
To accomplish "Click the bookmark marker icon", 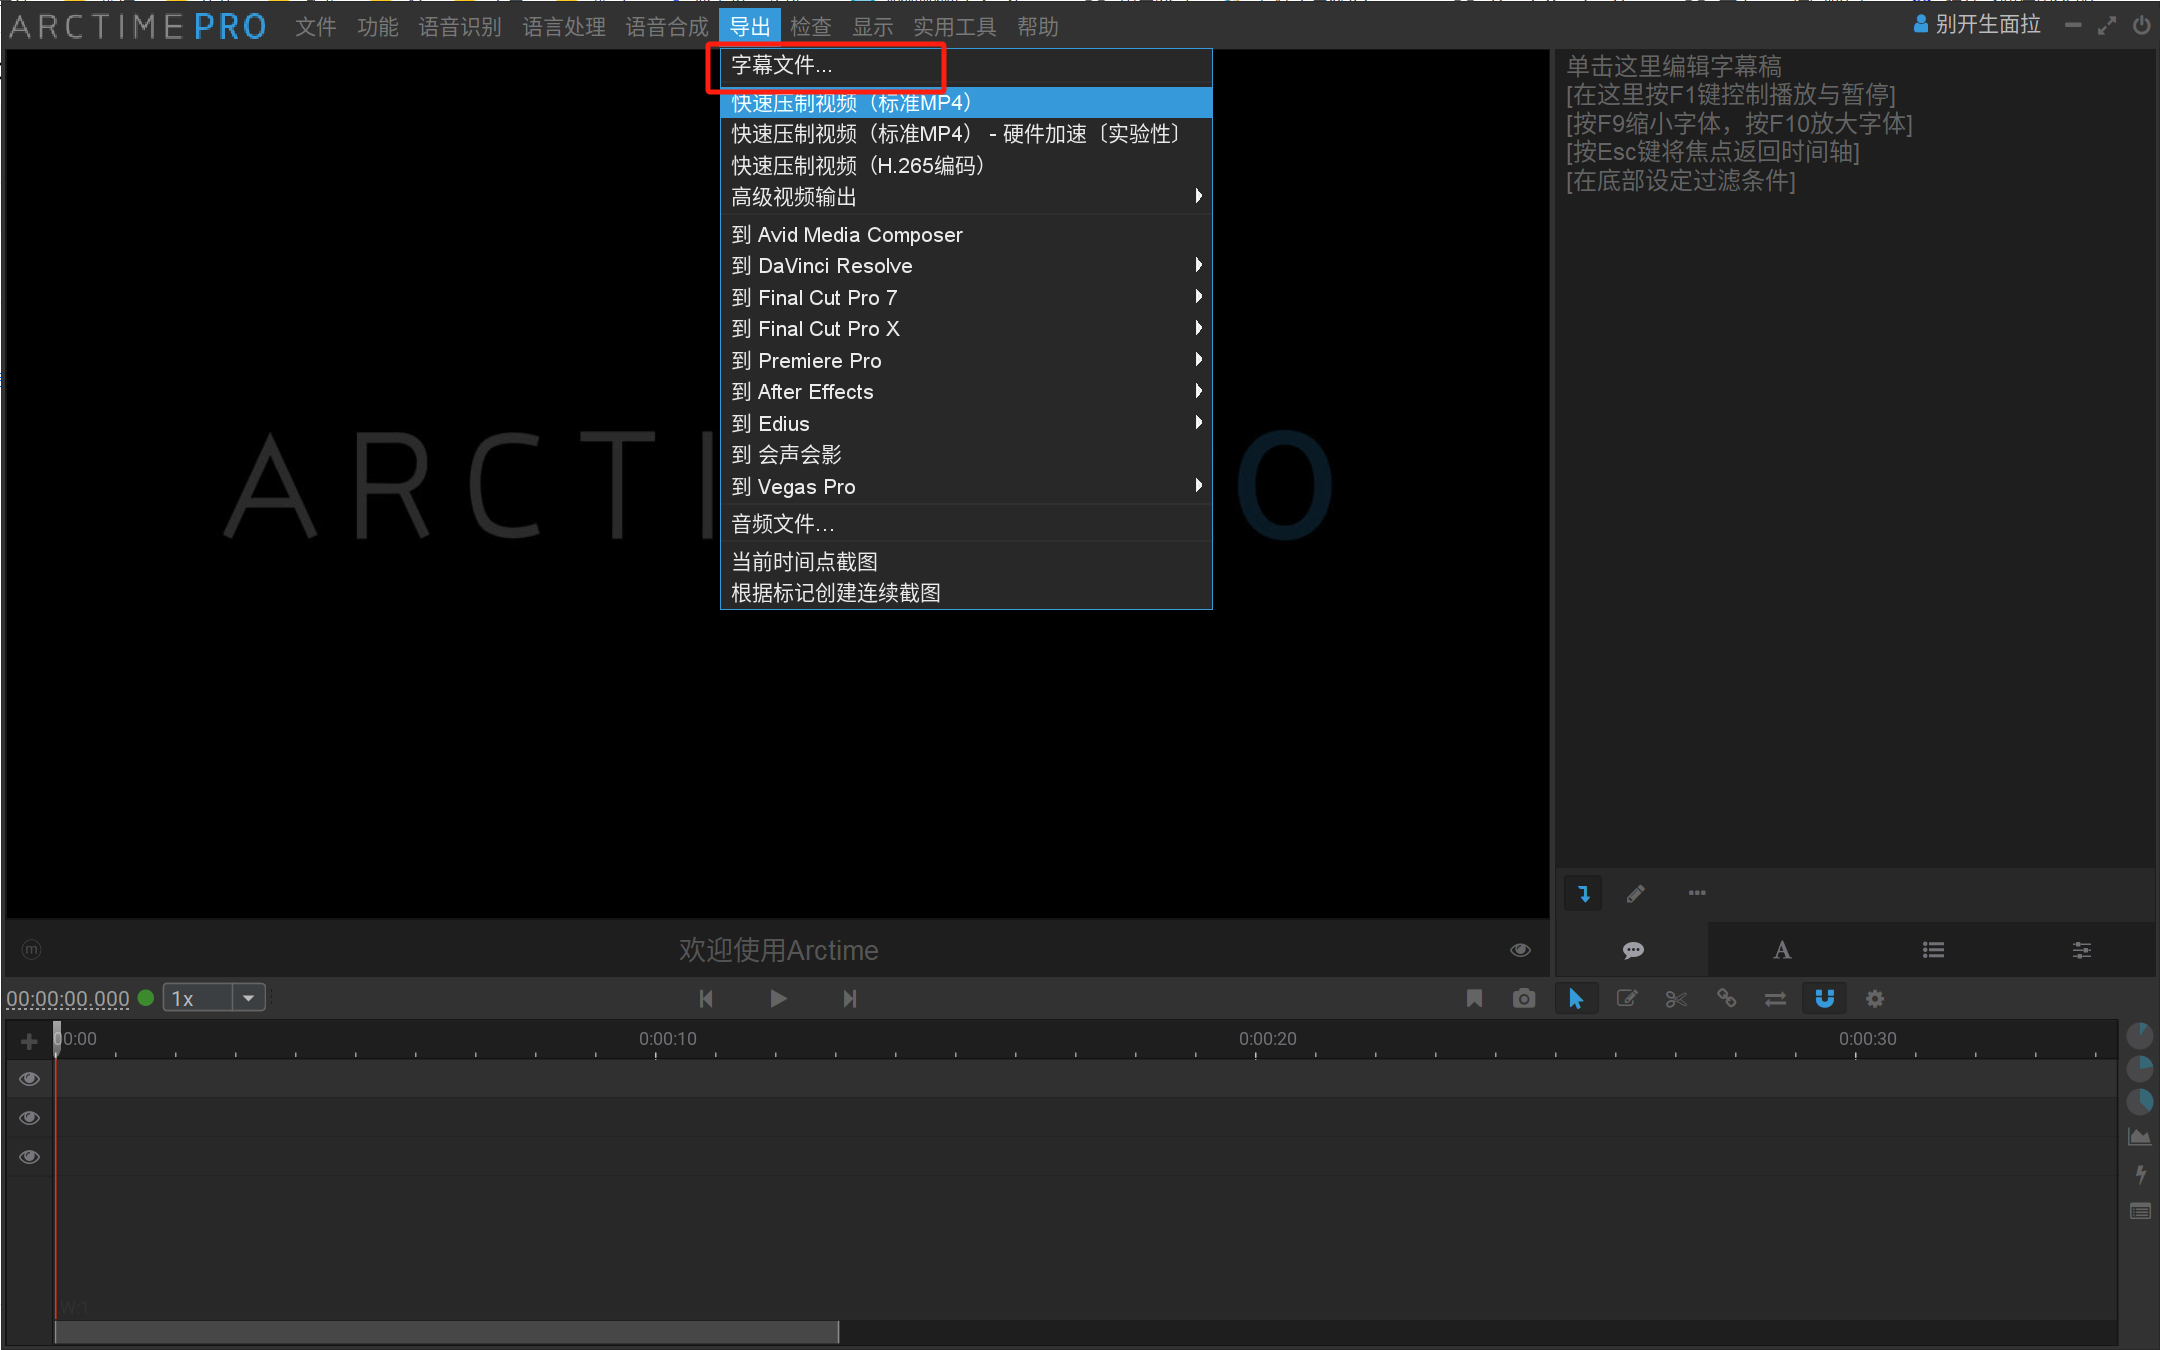I will pos(1474,998).
